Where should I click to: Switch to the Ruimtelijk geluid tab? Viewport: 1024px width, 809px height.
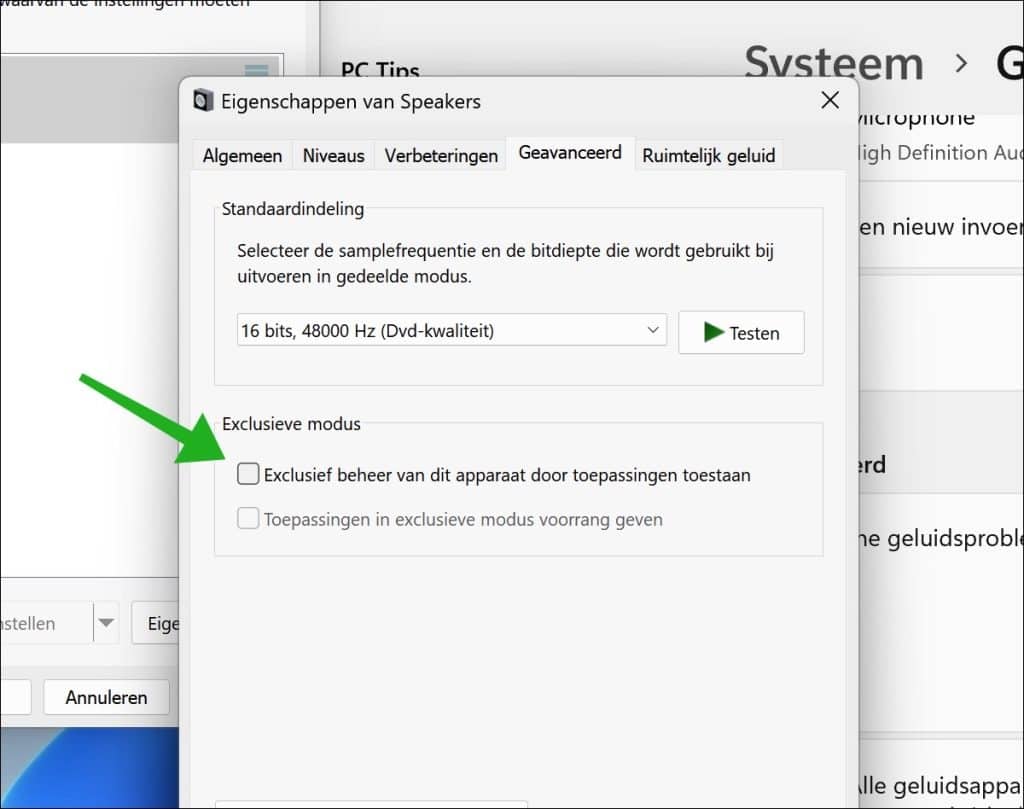709,156
